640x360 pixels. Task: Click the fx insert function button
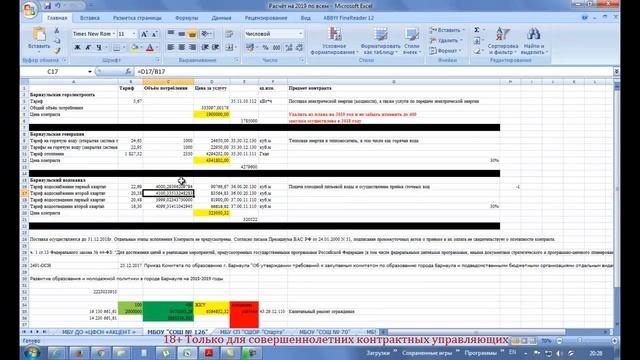click(x=128, y=71)
